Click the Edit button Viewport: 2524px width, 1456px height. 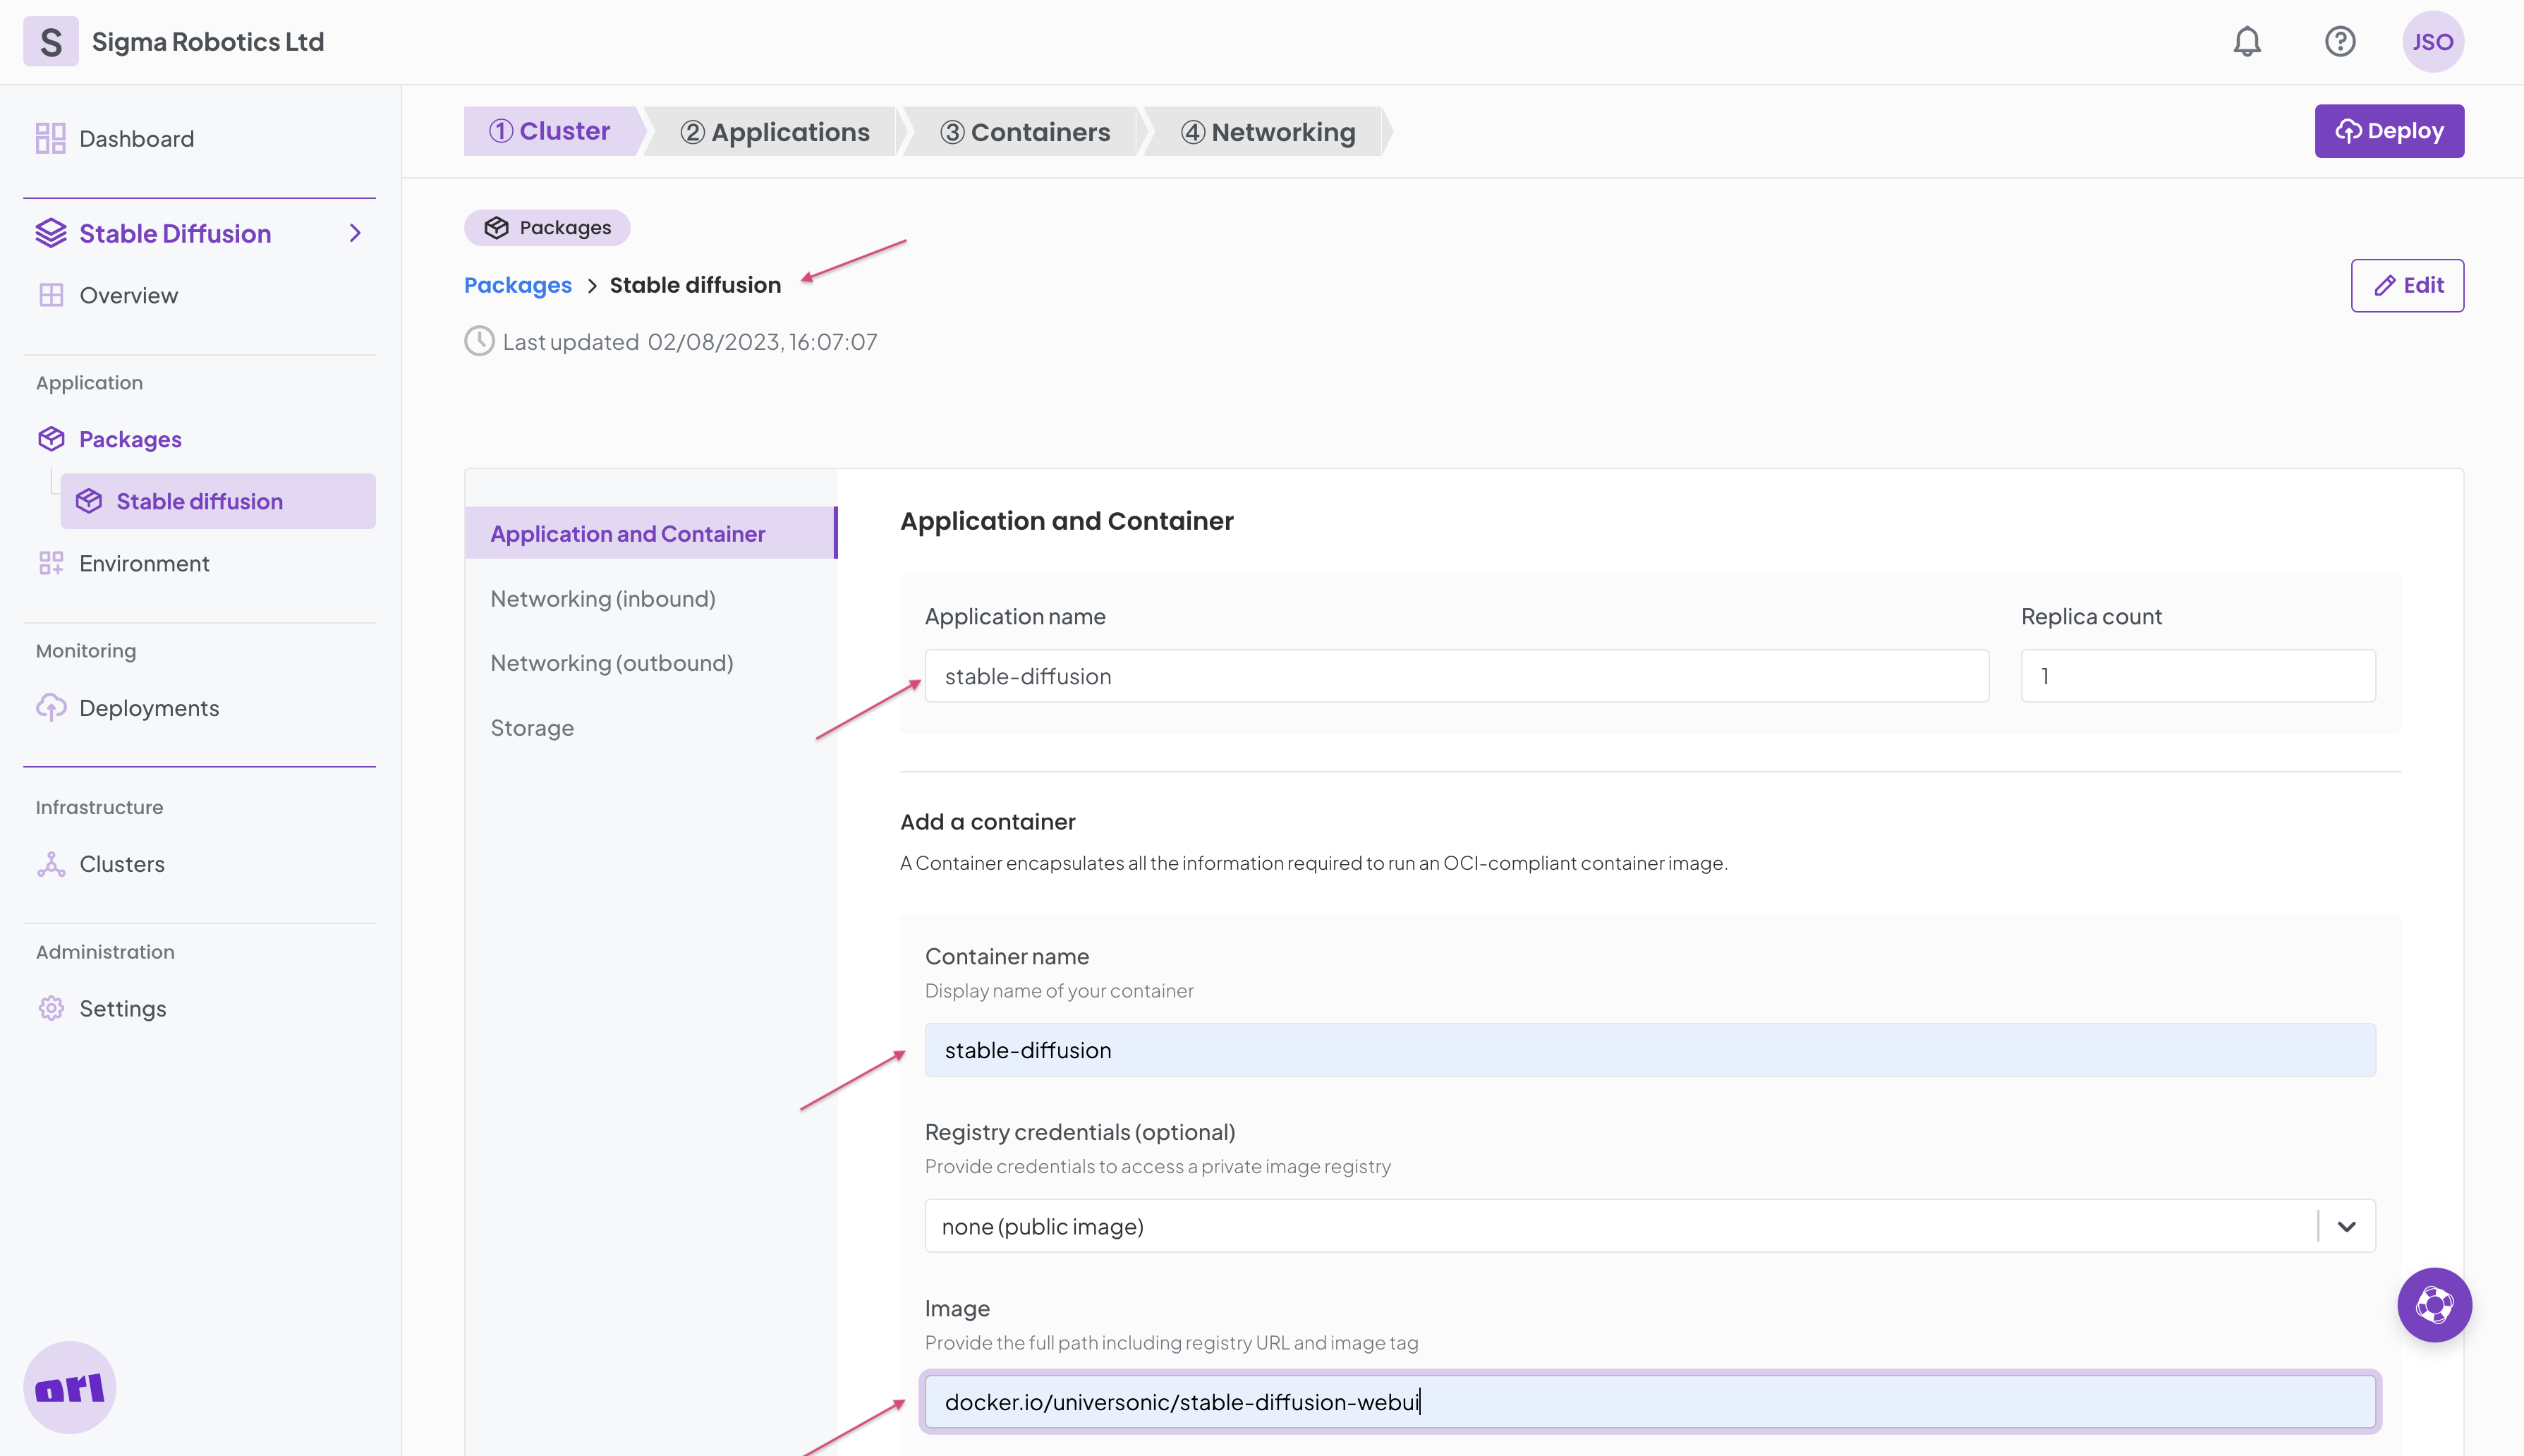2407,285
